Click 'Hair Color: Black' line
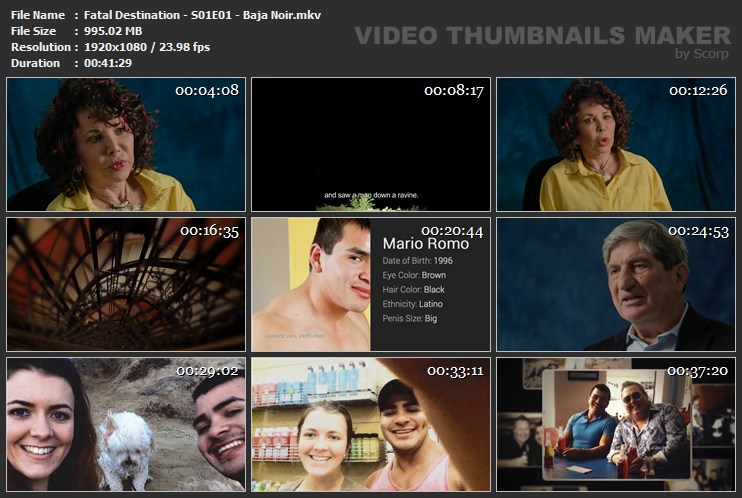The height and width of the screenshot is (498, 742). click(414, 290)
